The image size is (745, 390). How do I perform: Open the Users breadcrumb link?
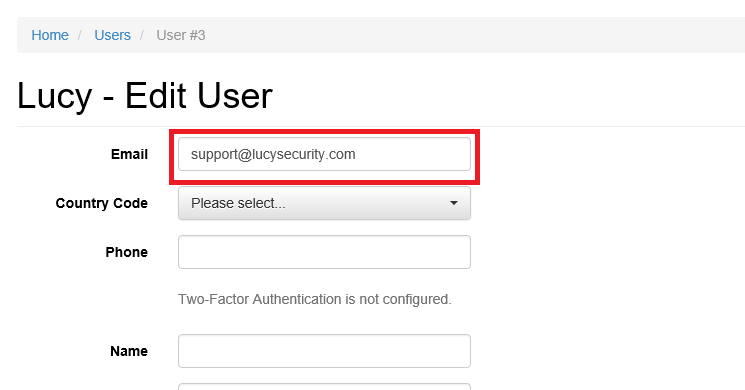[112, 35]
